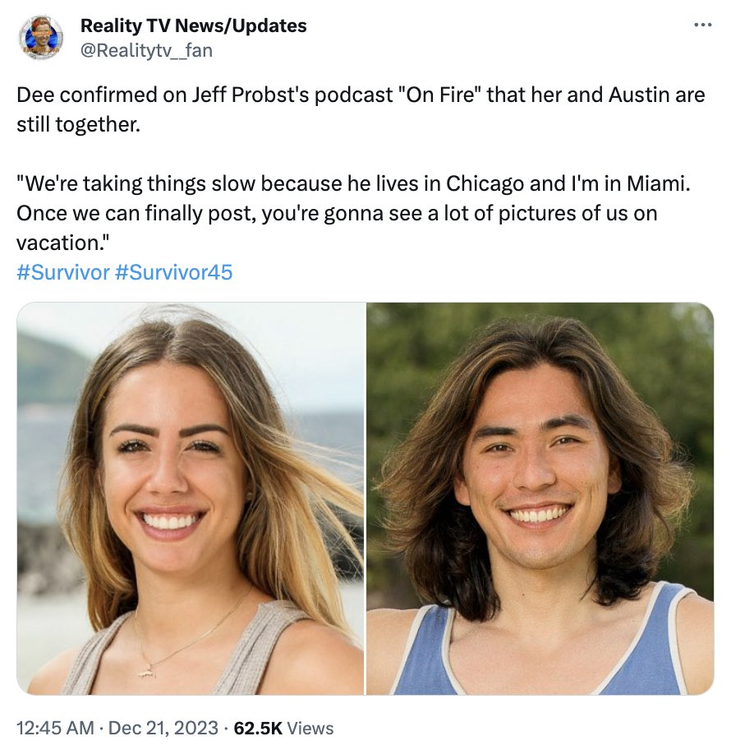The width and height of the screenshot is (731, 750).
Task: Click the word "Chicago" in the quote
Action: 485,184
